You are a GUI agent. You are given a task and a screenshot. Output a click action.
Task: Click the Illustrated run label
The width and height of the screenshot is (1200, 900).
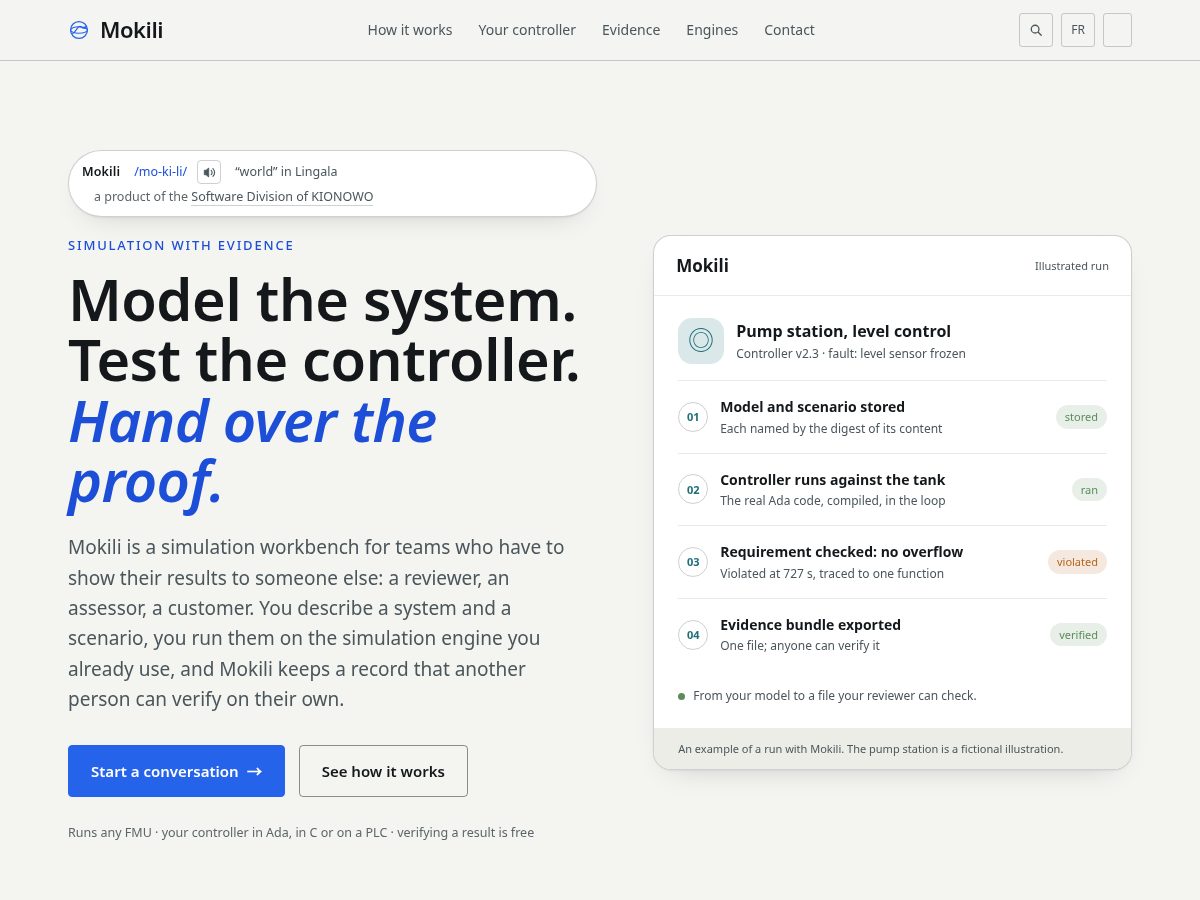[x=1071, y=266]
